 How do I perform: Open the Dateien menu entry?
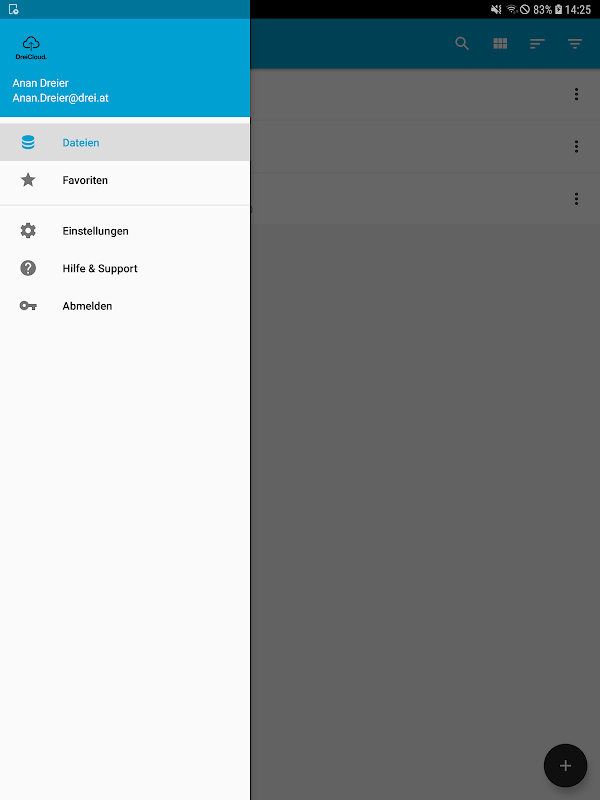pos(124,142)
